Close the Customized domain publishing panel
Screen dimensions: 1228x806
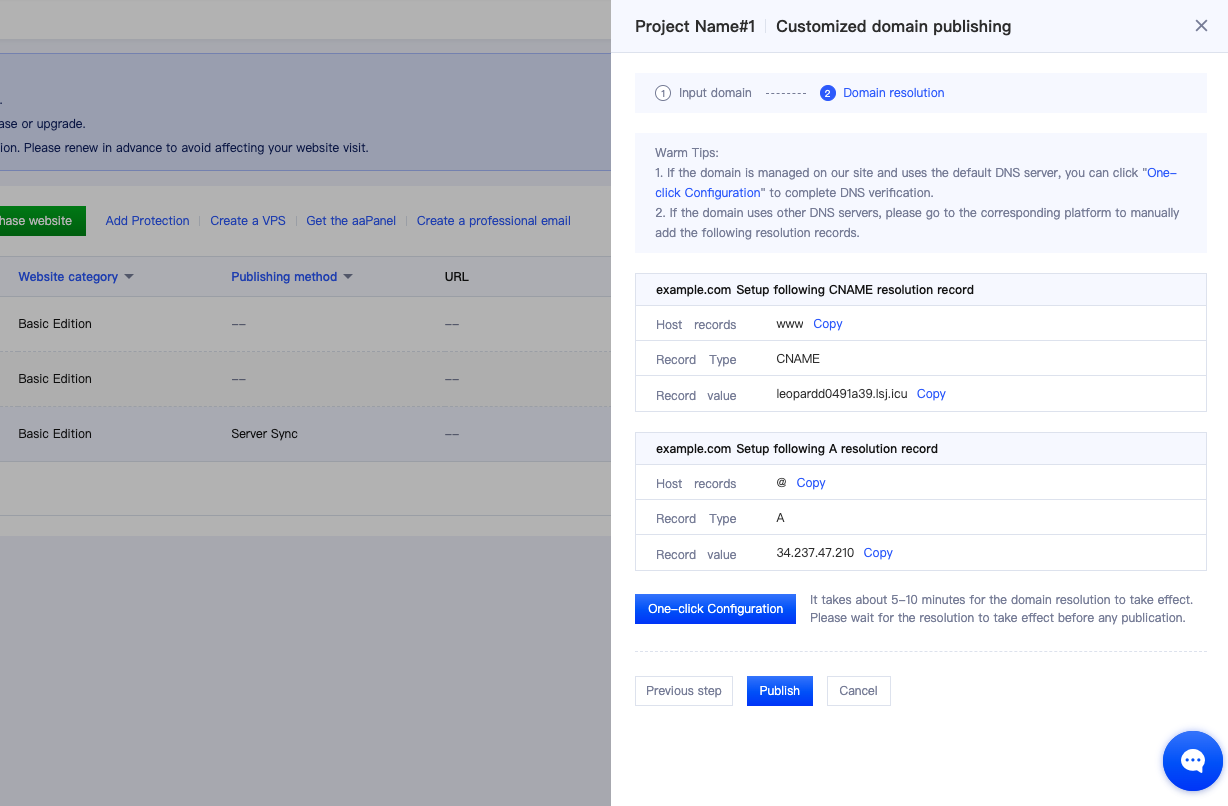point(1201,26)
